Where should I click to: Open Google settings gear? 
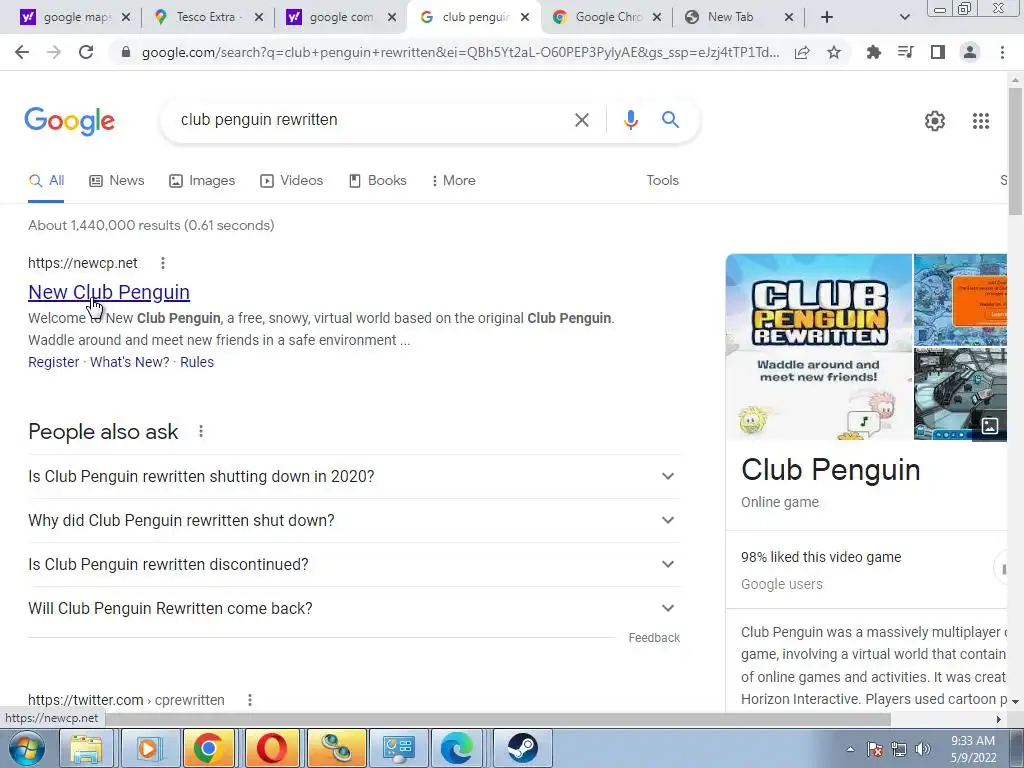[x=935, y=121]
